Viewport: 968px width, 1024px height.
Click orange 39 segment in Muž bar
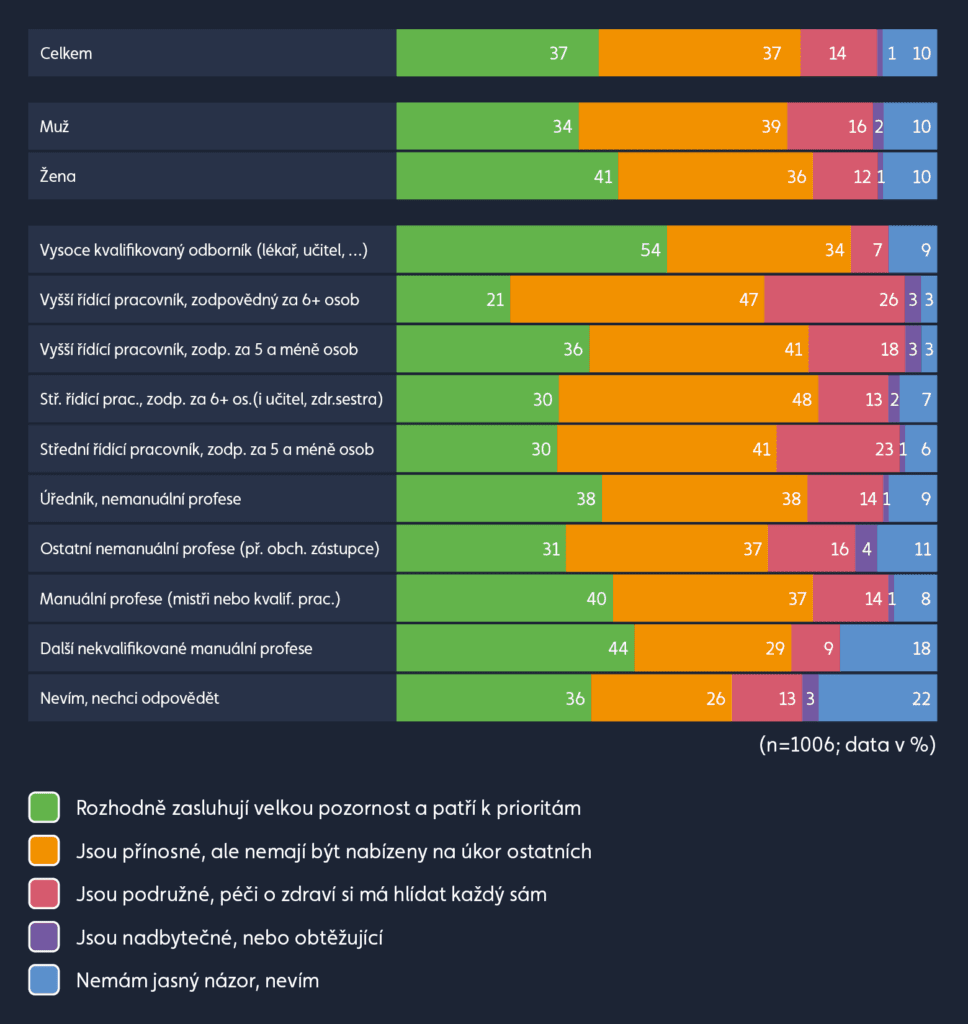click(x=682, y=127)
